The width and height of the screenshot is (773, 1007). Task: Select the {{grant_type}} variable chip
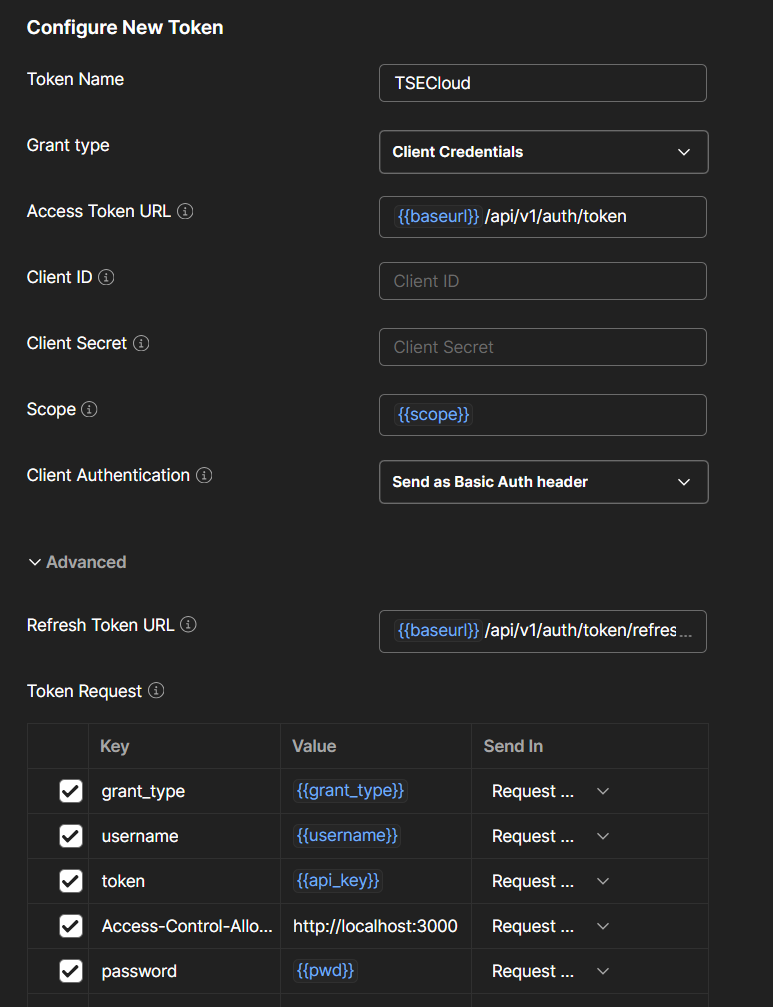350,790
